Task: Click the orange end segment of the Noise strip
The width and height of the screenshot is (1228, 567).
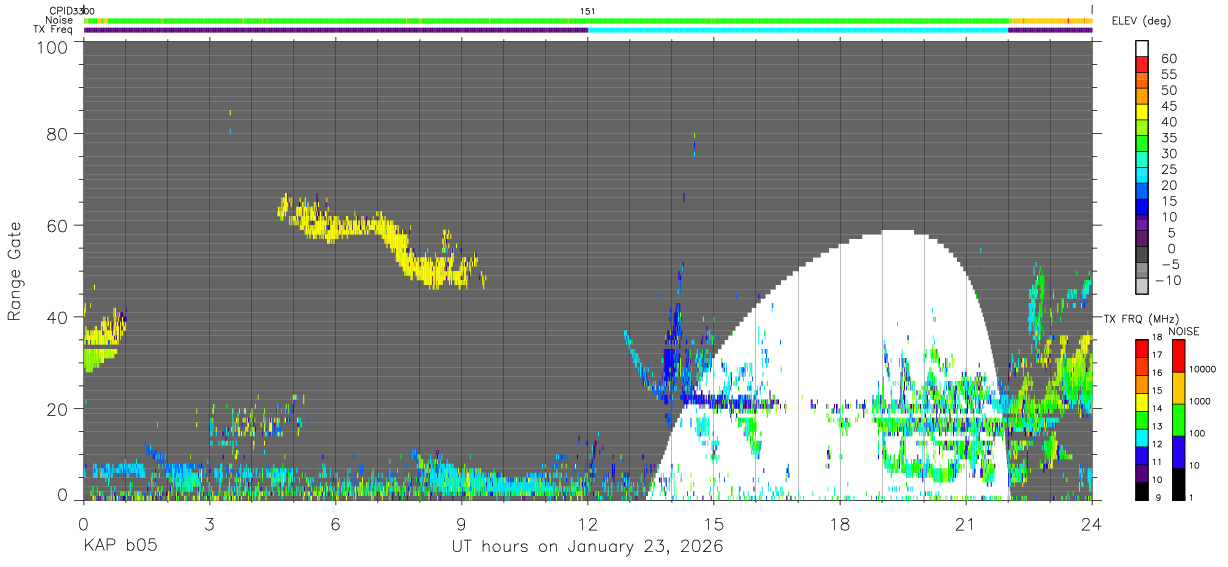Action: point(1050,20)
